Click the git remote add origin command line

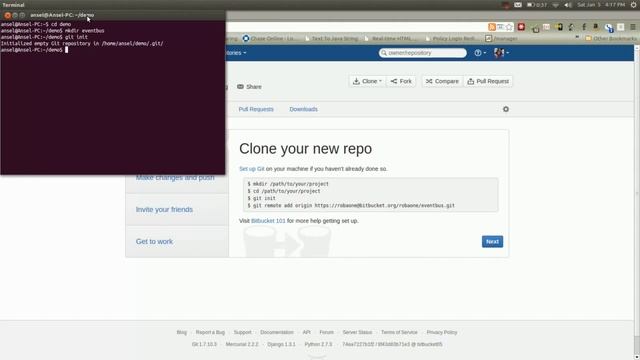(x=351, y=205)
